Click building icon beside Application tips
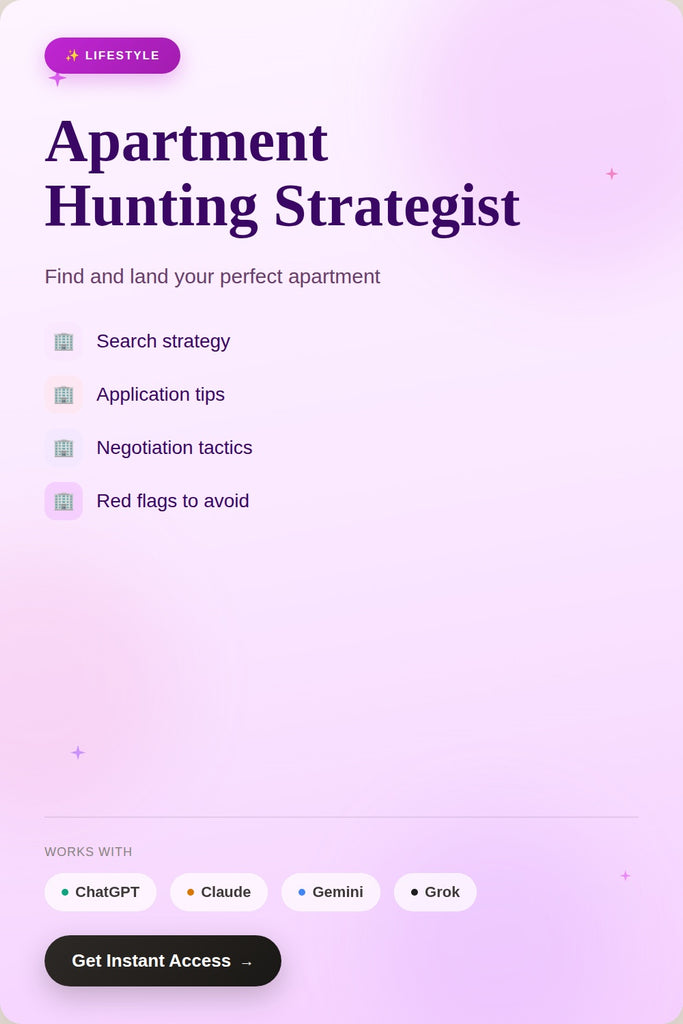This screenshot has width=683, height=1024. 63,394
